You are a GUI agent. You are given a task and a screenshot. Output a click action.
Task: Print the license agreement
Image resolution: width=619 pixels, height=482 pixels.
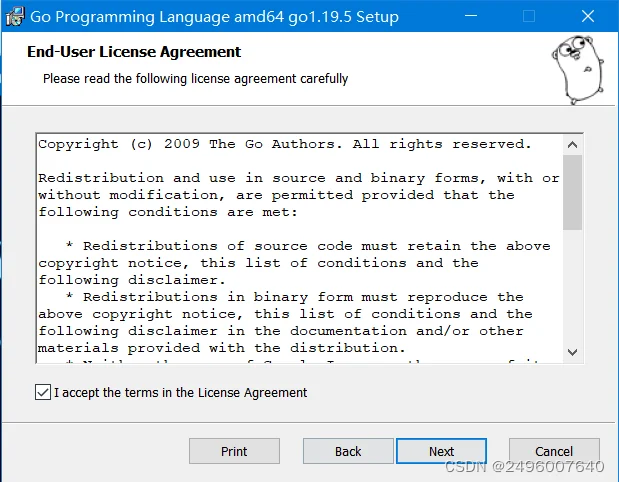click(234, 451)
